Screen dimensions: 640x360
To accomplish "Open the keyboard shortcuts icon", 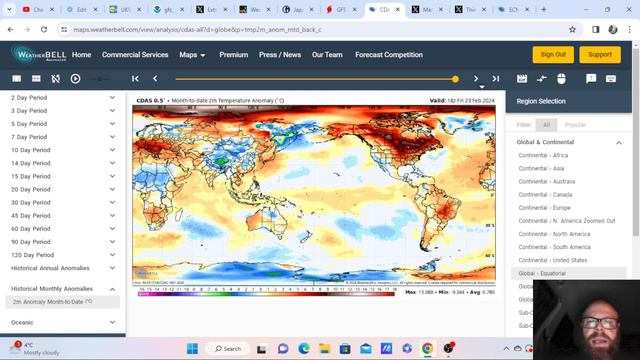I will click(611, 78).
